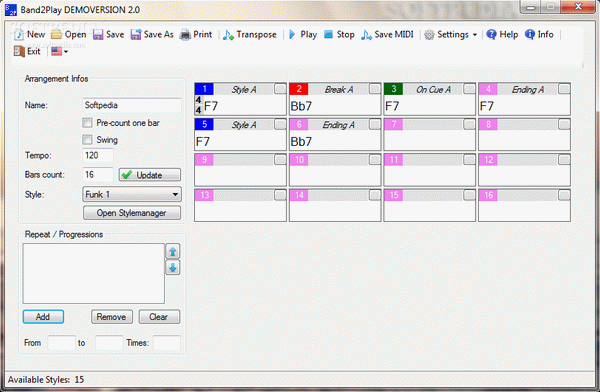Click the Available Styles: 15 status text
The image size is (600, 392).
(46, 379)
